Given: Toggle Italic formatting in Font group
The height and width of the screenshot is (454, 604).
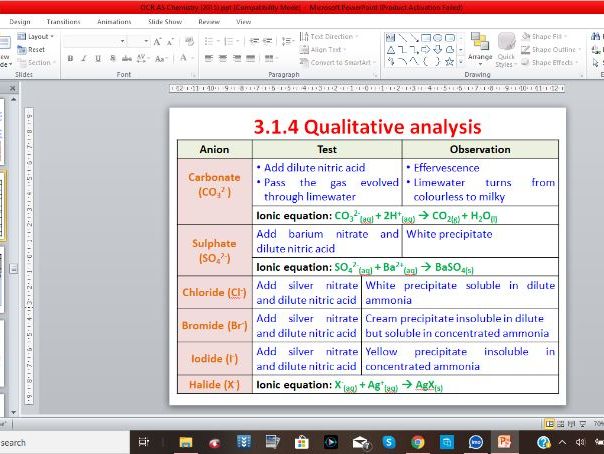Looking at the screenshot, I should 84,59.
